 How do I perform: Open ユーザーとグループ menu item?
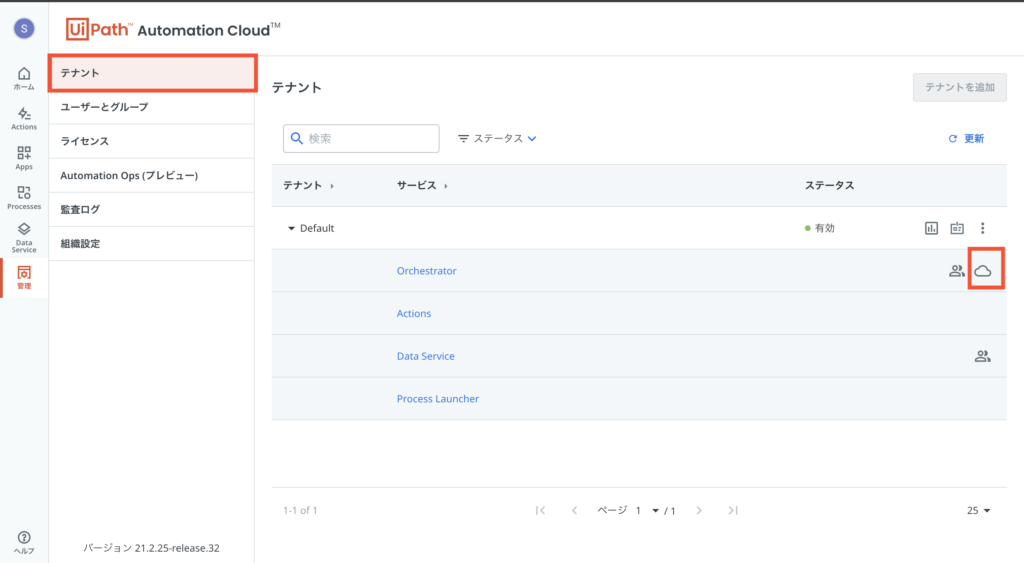(152, 107)
